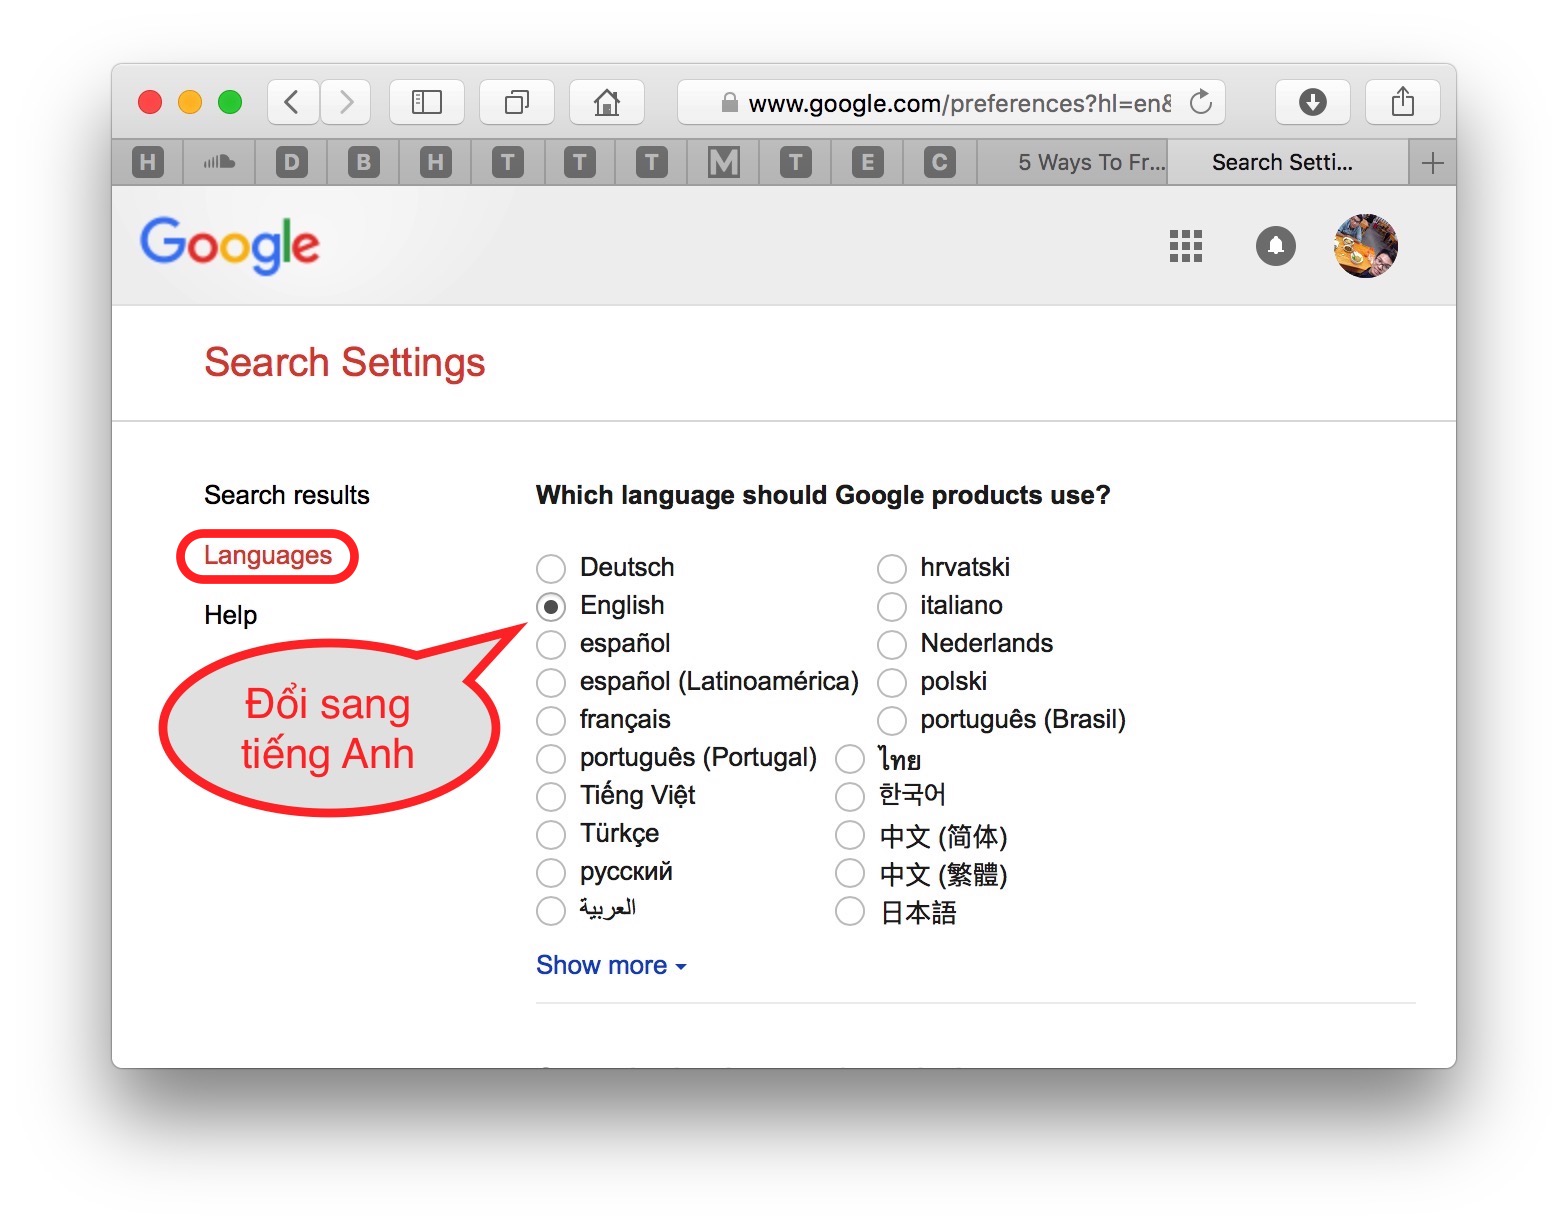Open the tab overview icon
Viewport: 1568px width, 1228px height.
click(517, 102)
